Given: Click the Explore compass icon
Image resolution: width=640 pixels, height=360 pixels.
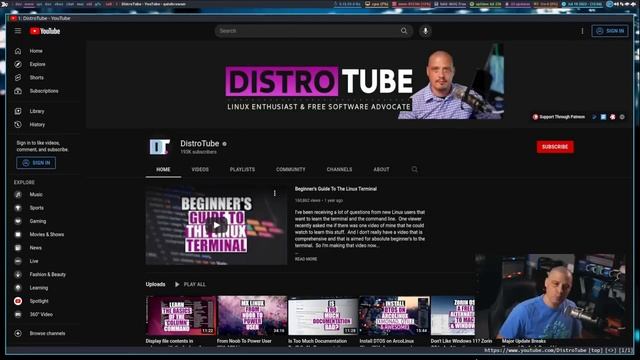Looking at the screenshot, I should click(x=18, y=64).
